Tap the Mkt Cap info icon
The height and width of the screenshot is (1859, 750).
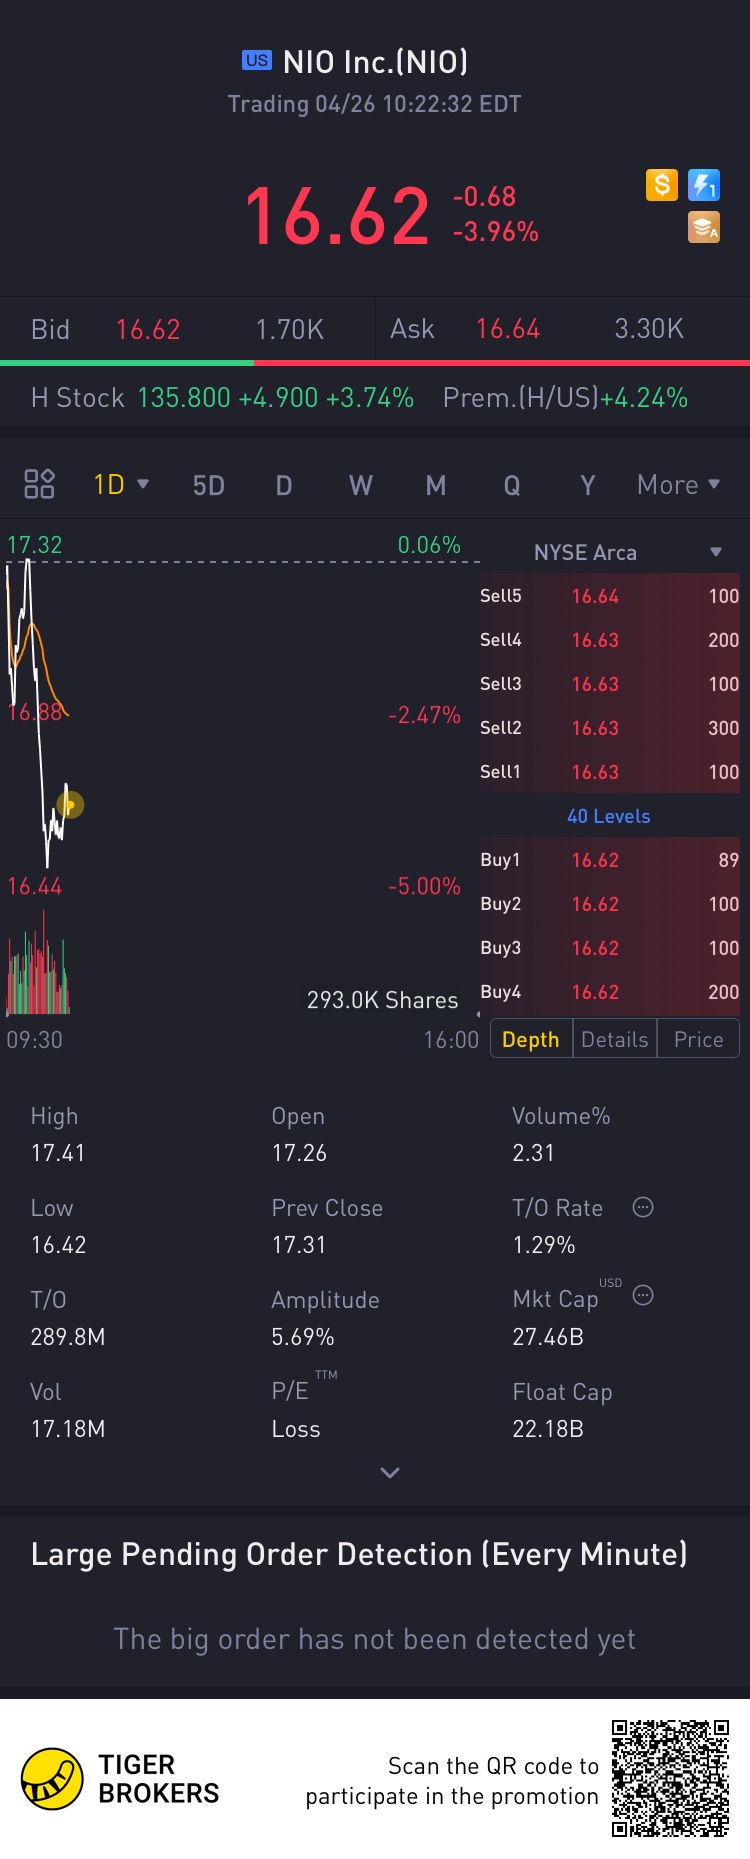[x=643, y=1295]
